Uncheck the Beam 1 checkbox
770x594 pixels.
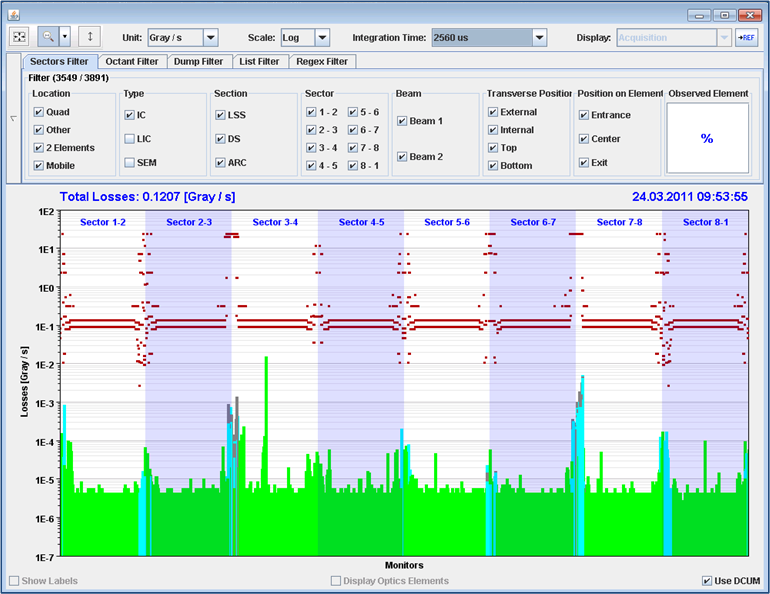coord(402,121)
